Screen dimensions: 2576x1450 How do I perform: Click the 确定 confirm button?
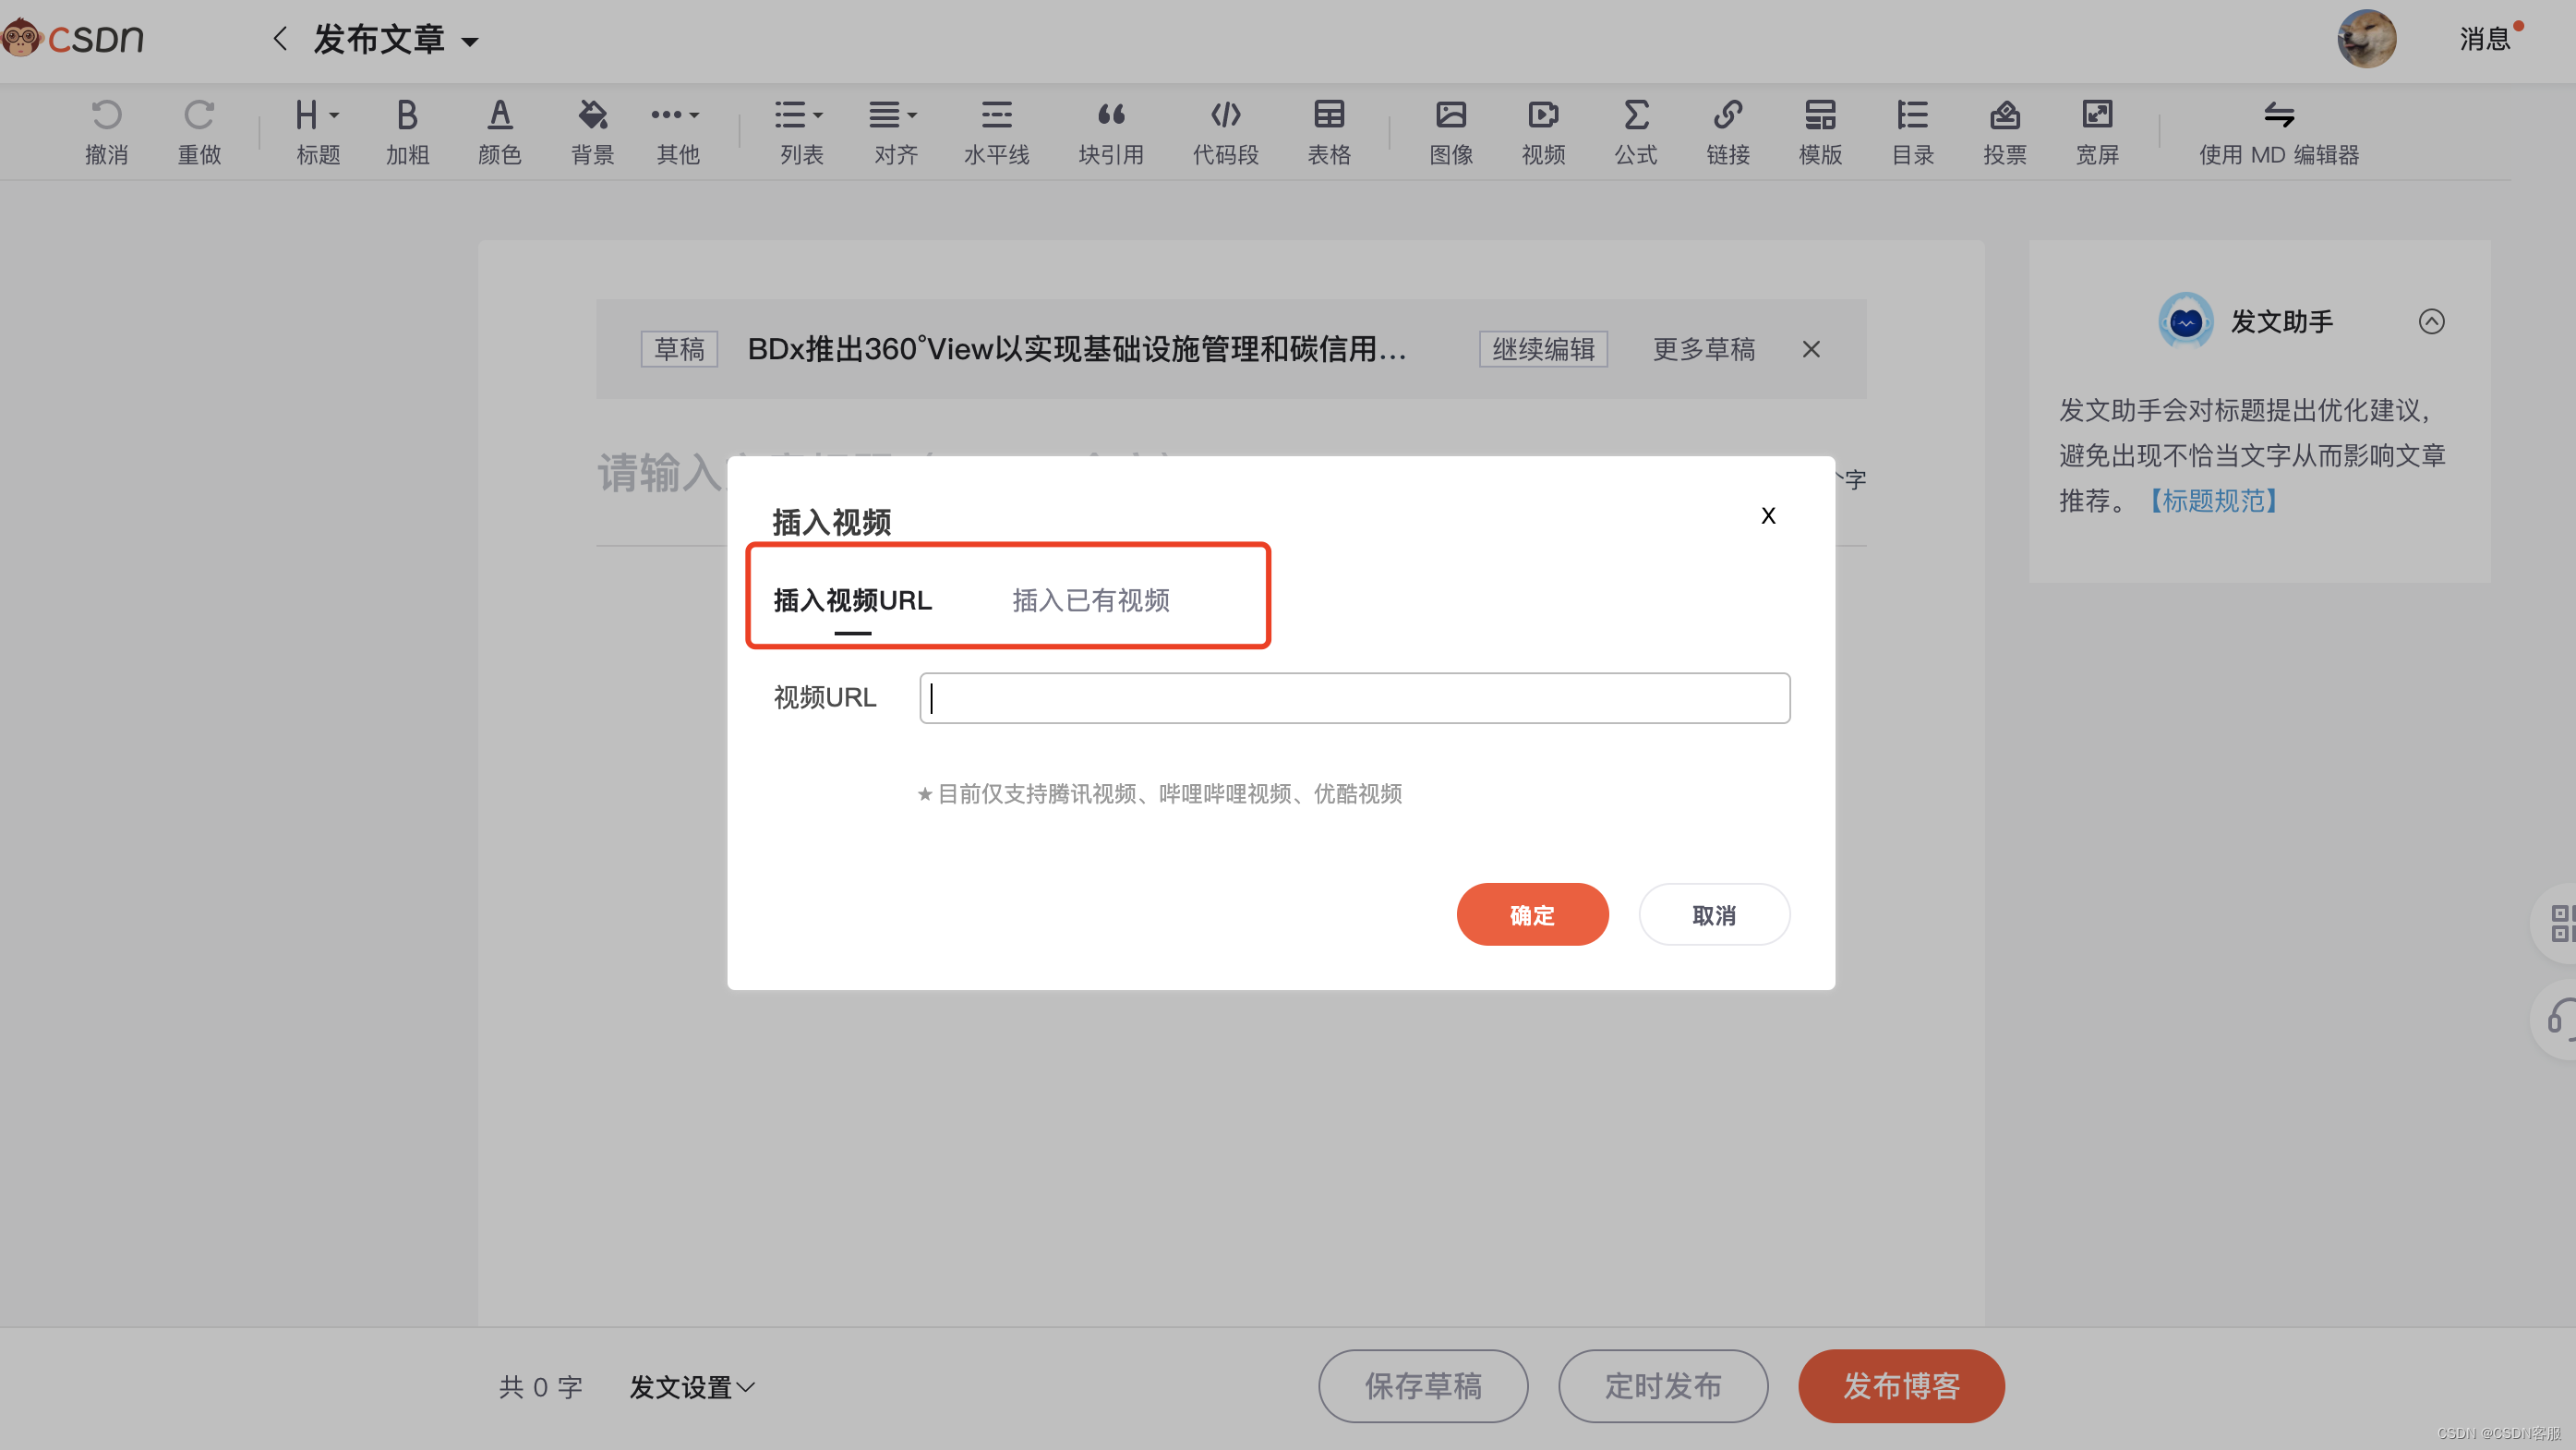point(1531,914)
